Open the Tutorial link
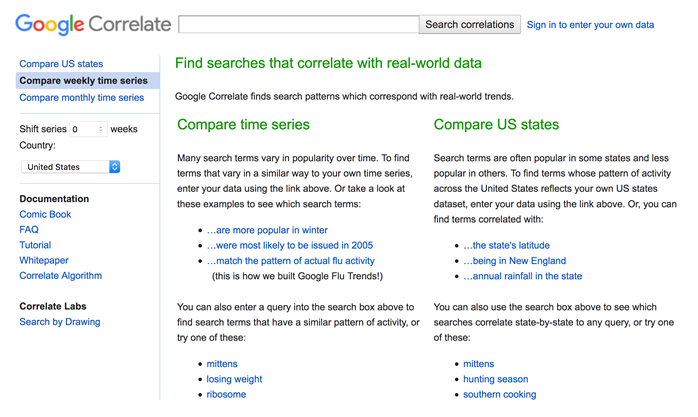This screenshot has width=698, height=417. coord(35,245)
